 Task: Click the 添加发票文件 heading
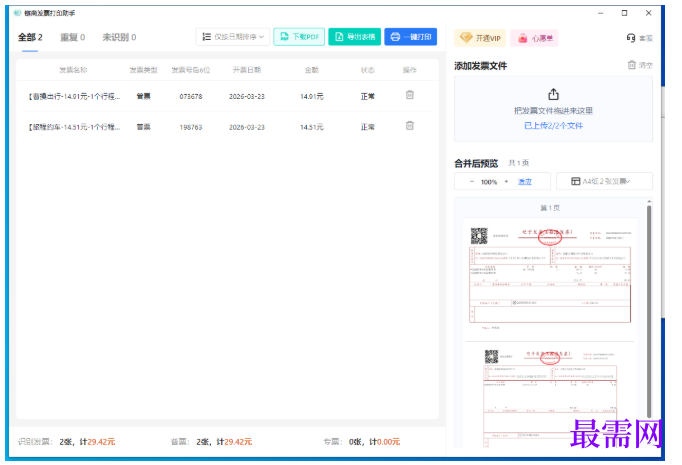point(481,66)
